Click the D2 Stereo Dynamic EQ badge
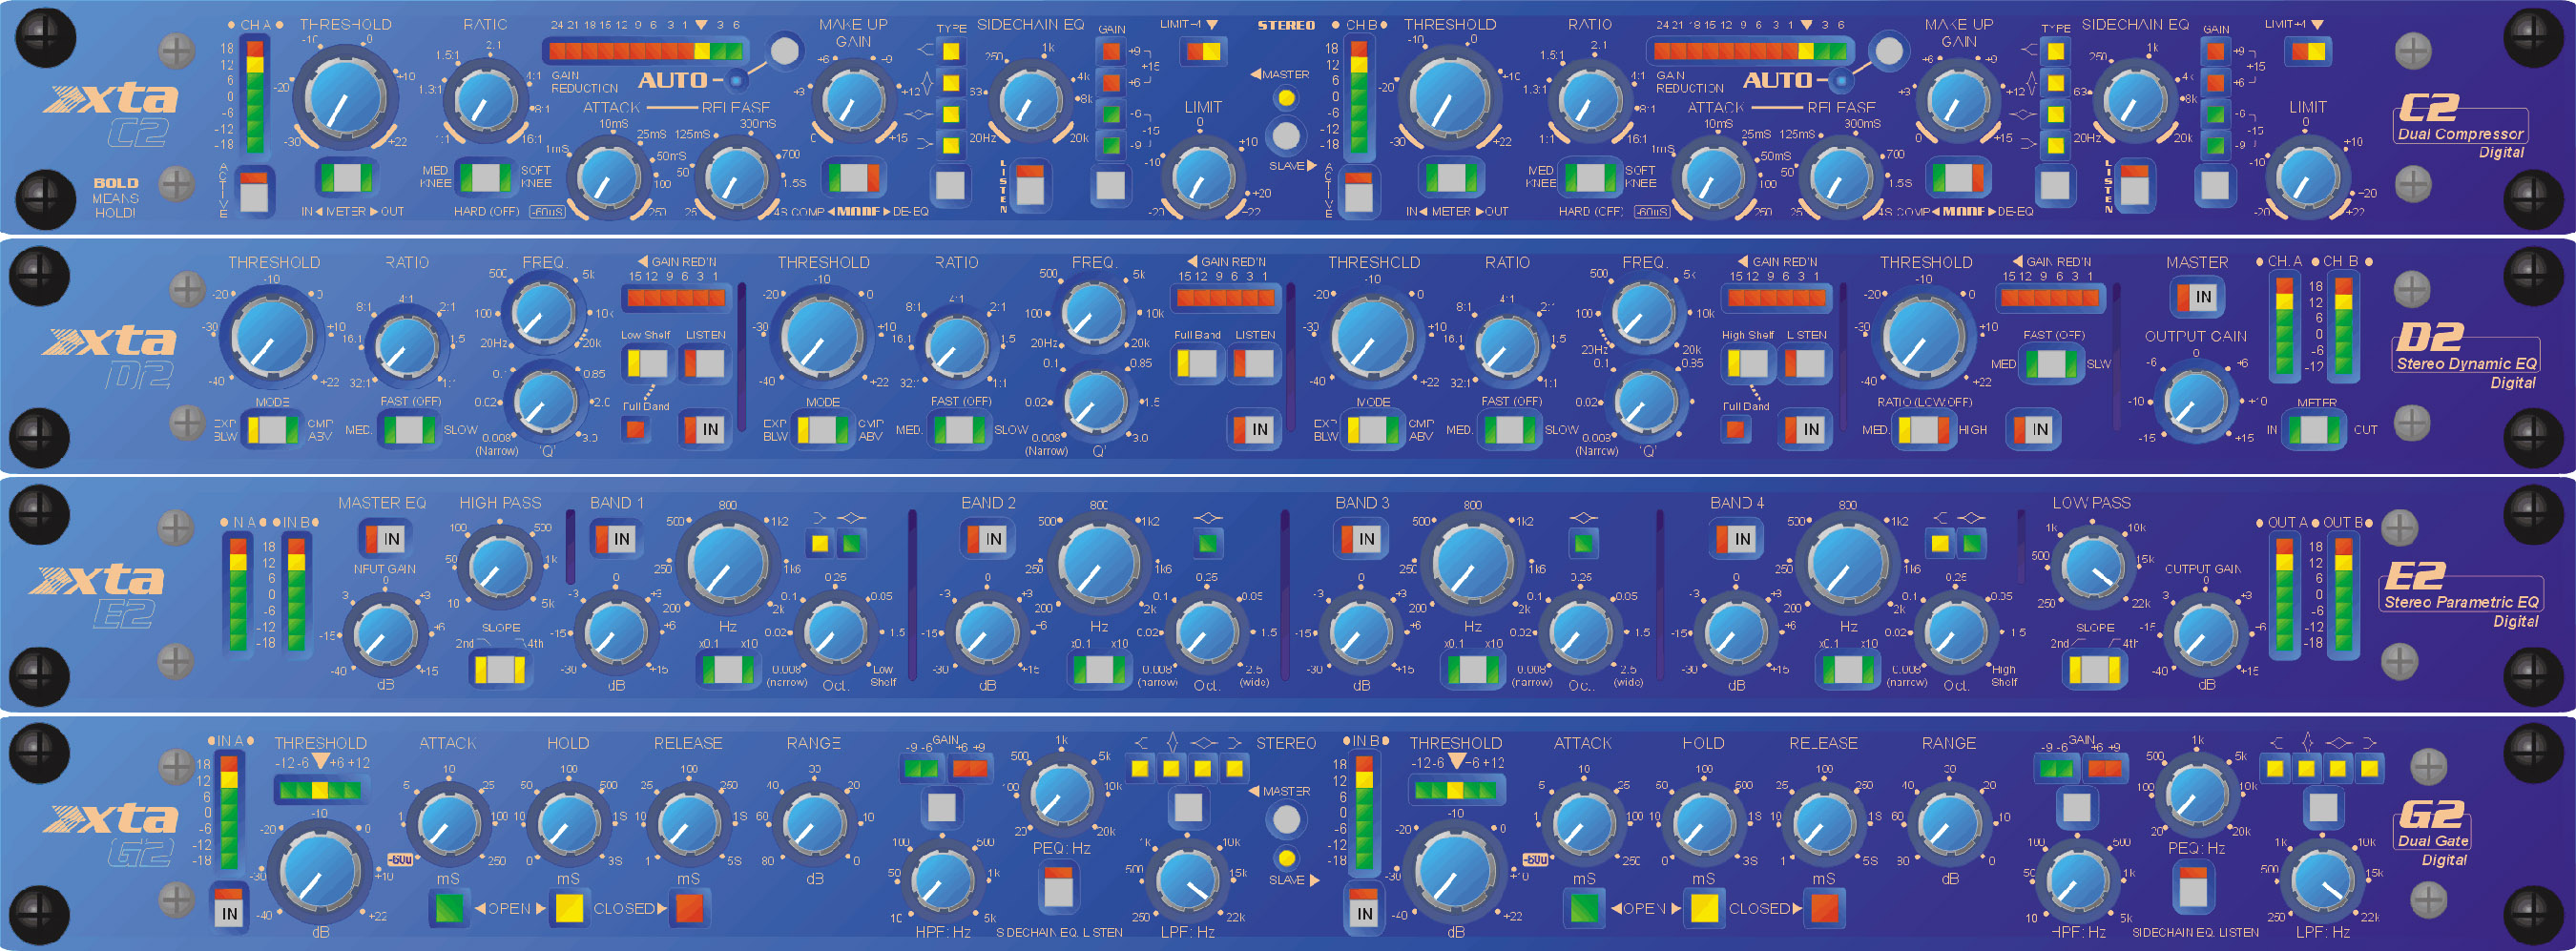This screenshot has width=2576, height=951. click(2466, 356)
